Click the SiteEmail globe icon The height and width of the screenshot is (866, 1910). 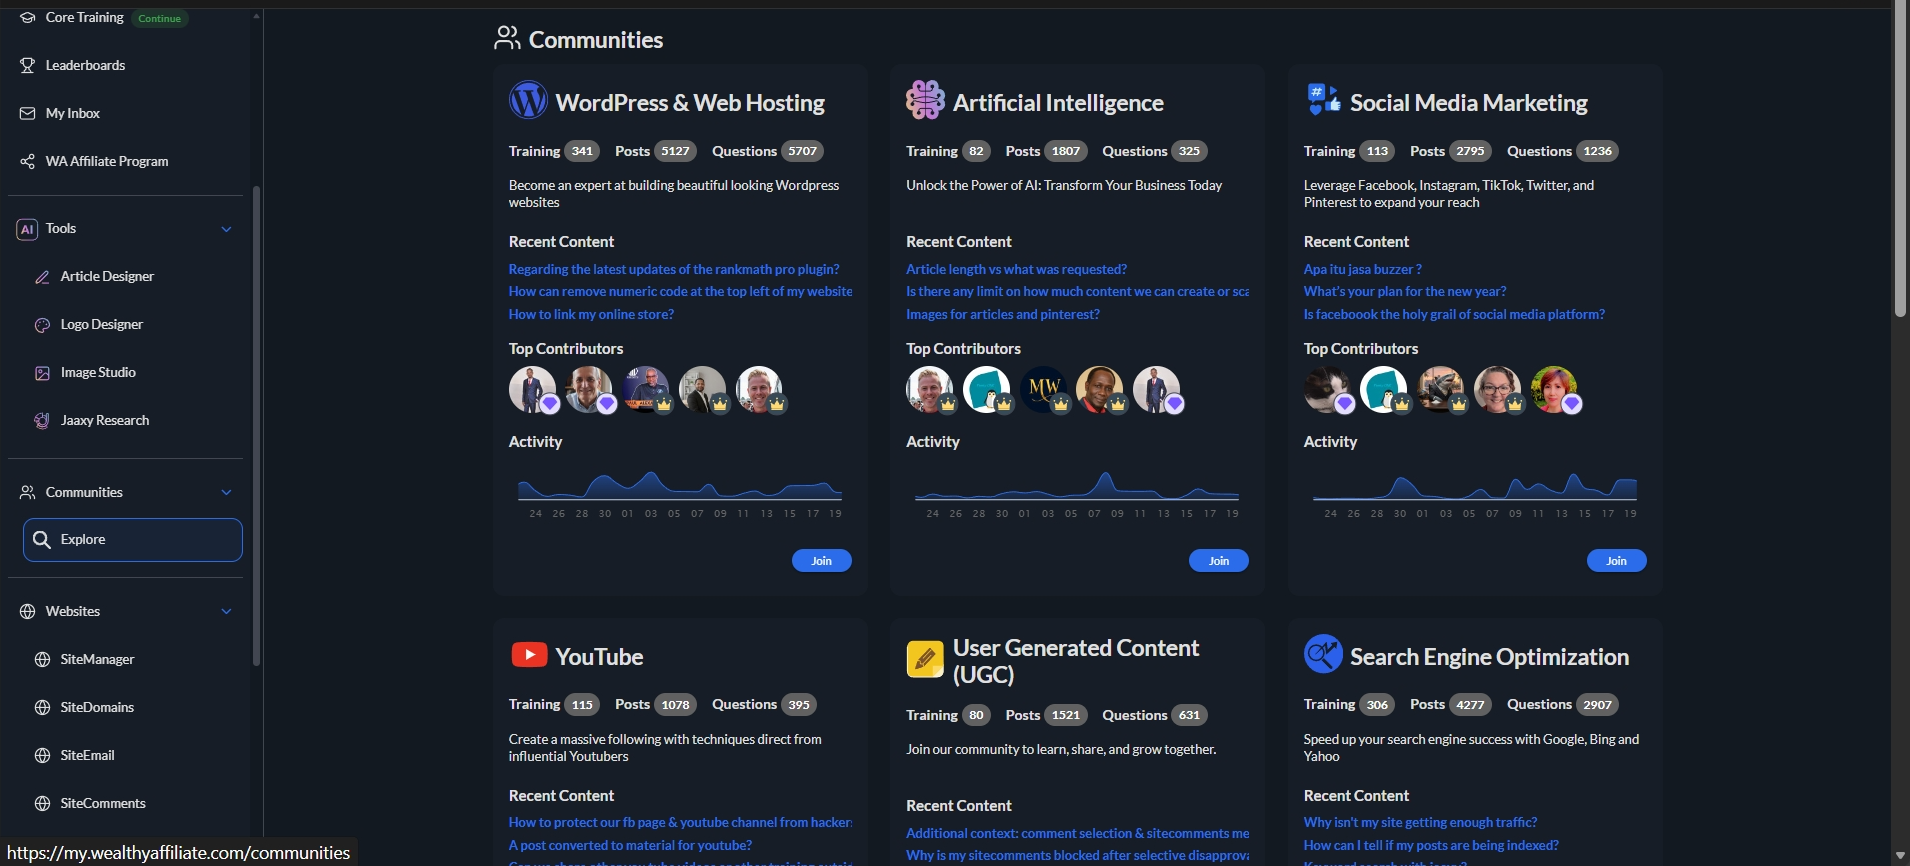(x=42, y=755)
